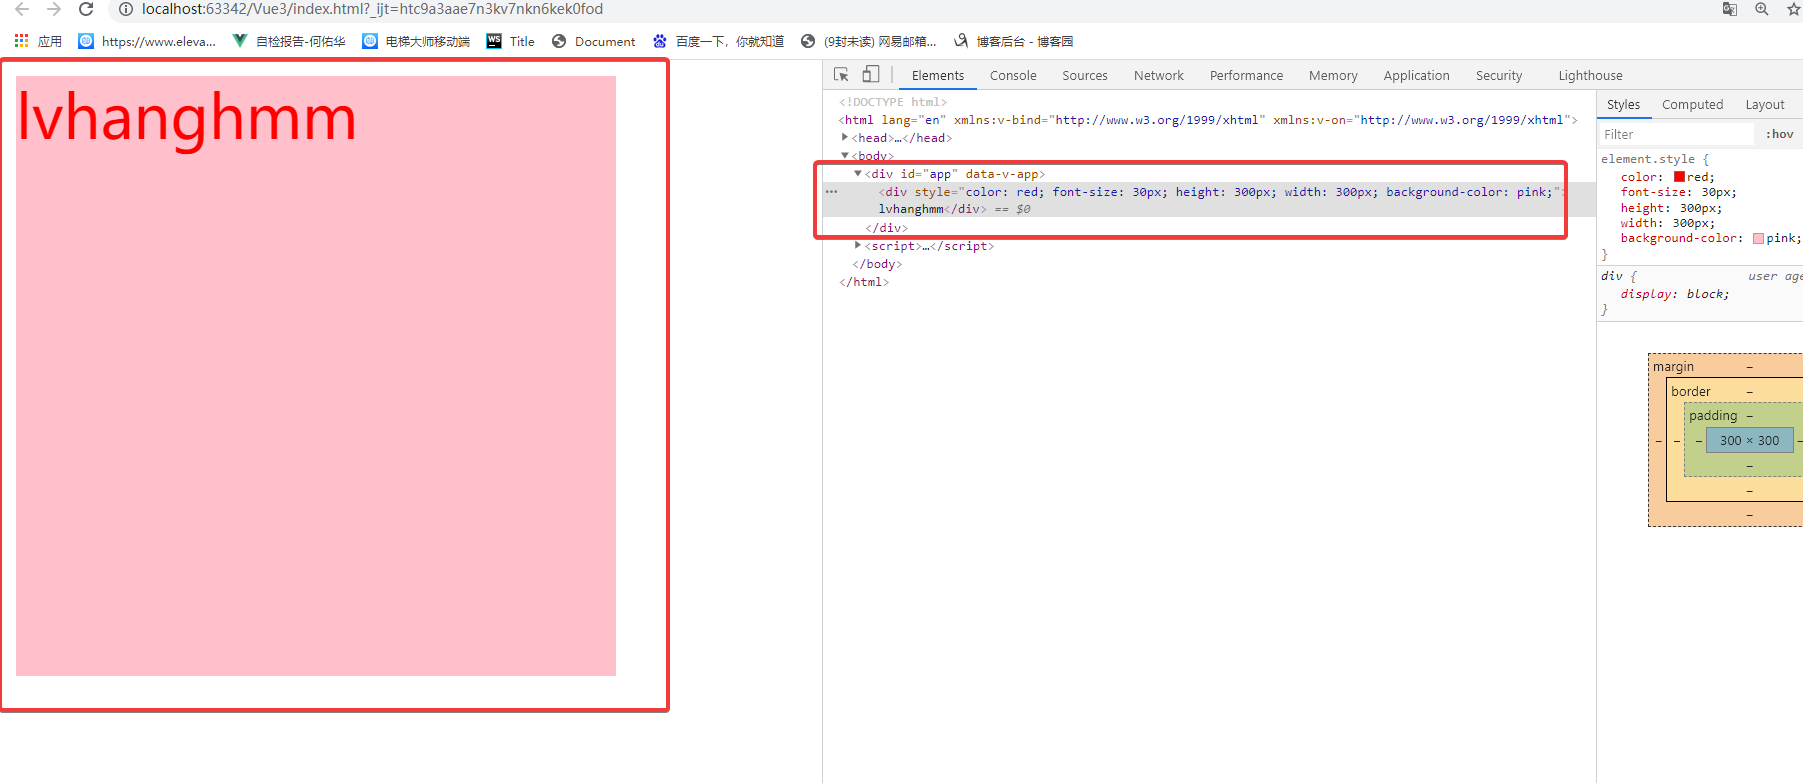The width and height of the screenshot is (1803, 783).
Task: View site information icon in address bar
Action: (x=126, y=9)
